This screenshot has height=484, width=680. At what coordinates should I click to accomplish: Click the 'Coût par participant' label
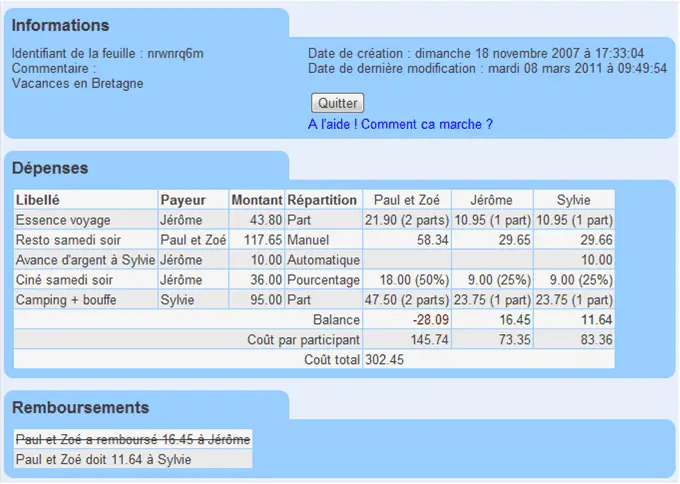(x=304, y=340)
